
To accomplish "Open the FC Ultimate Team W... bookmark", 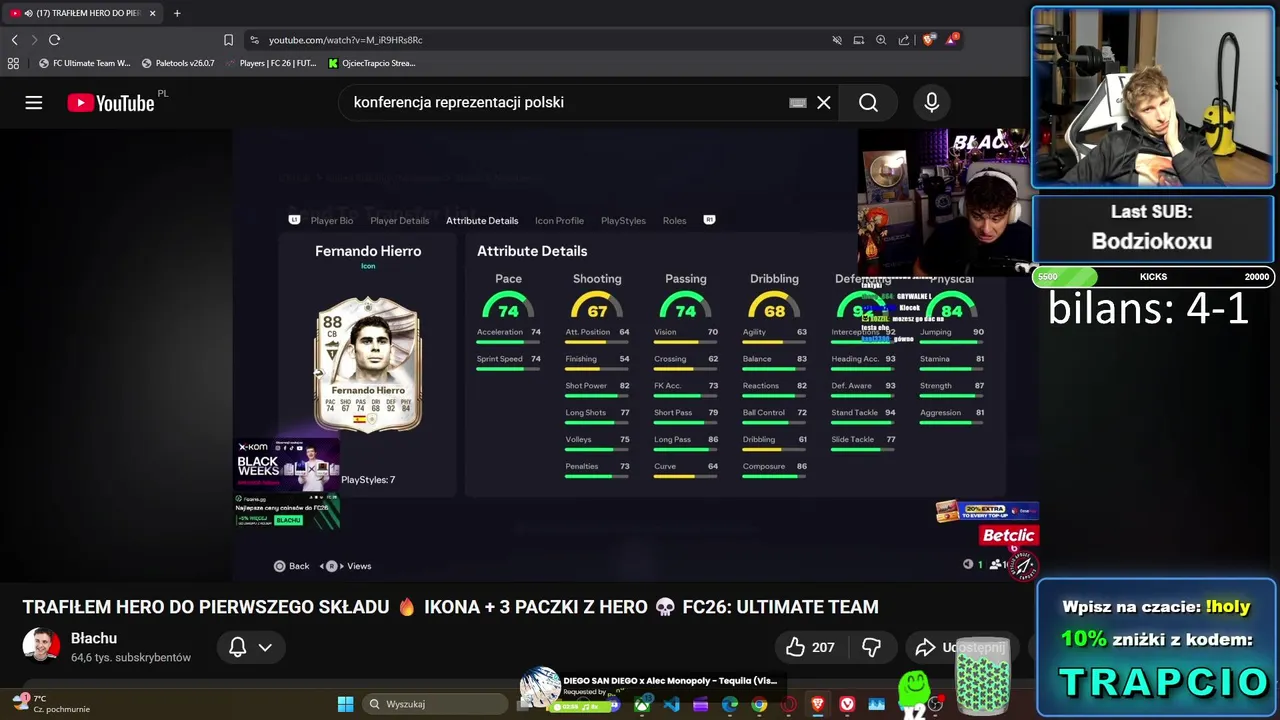I will click(x=84, y=63).
